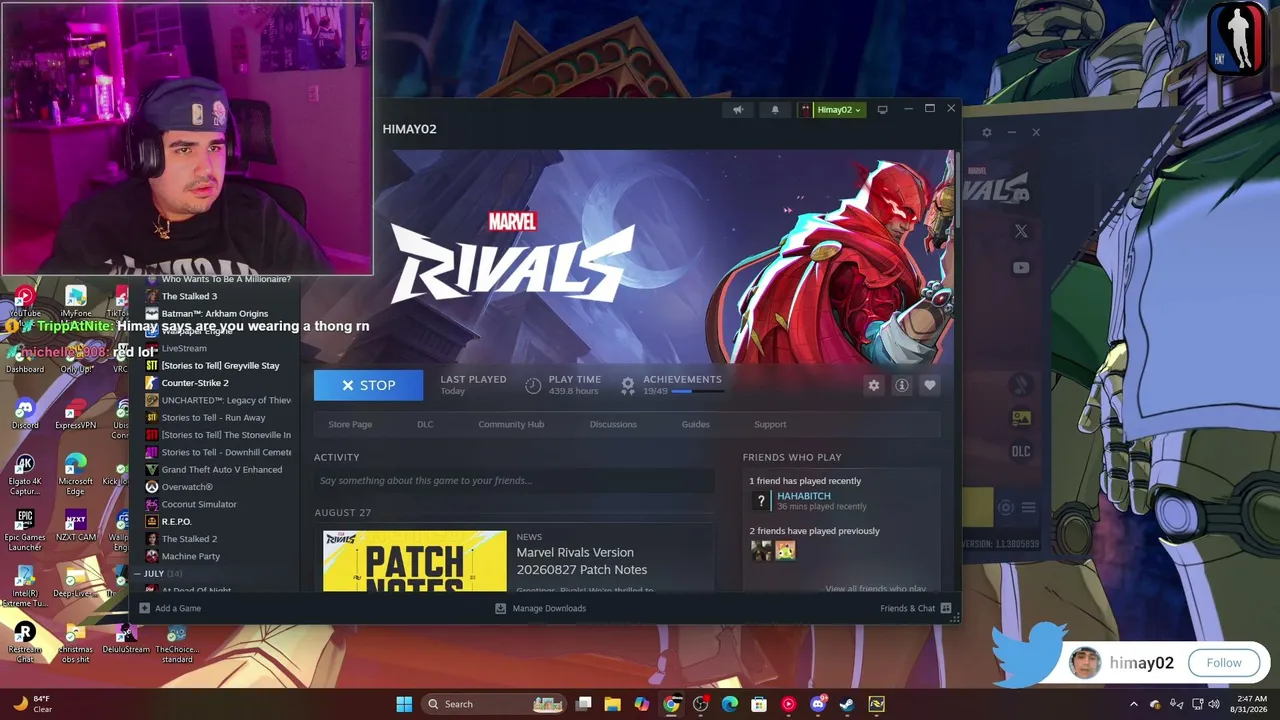Open Microsoft Store from the taskbar
This screenshot has height=720, width=1280.
759,704
